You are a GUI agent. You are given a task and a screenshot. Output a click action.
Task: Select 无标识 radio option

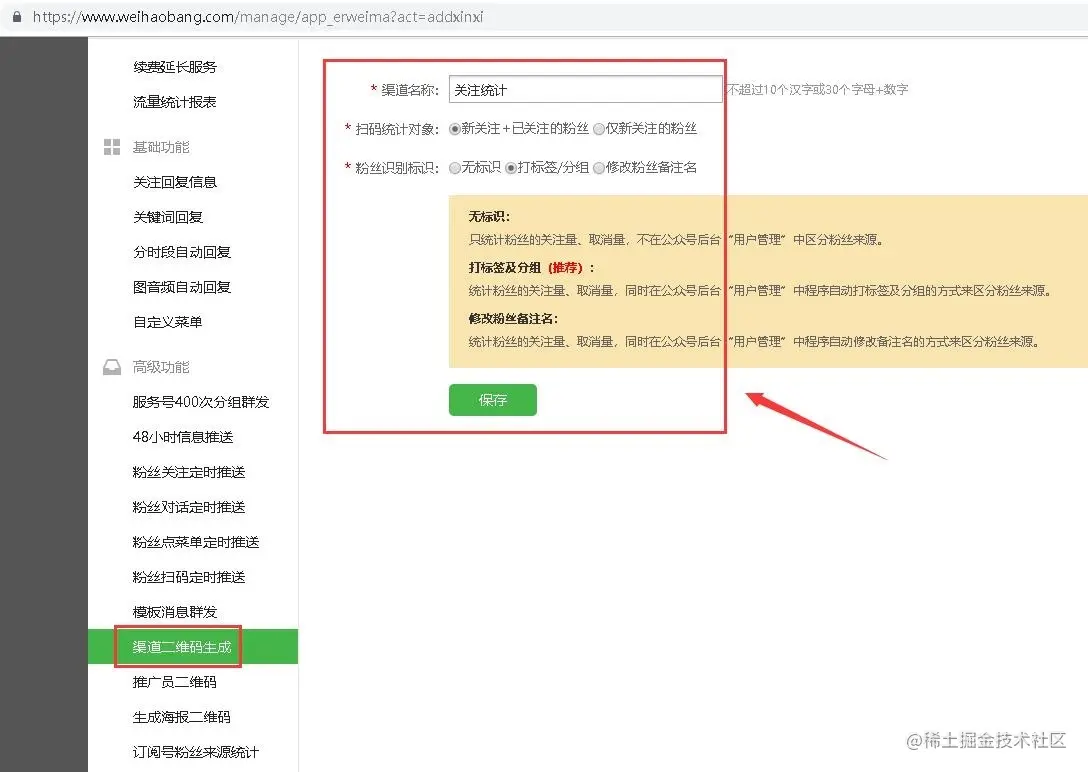click(x=454, y=168)
